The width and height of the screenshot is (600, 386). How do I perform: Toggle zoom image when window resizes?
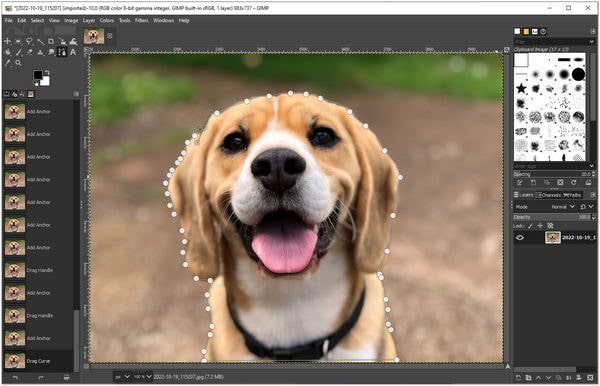507,50
